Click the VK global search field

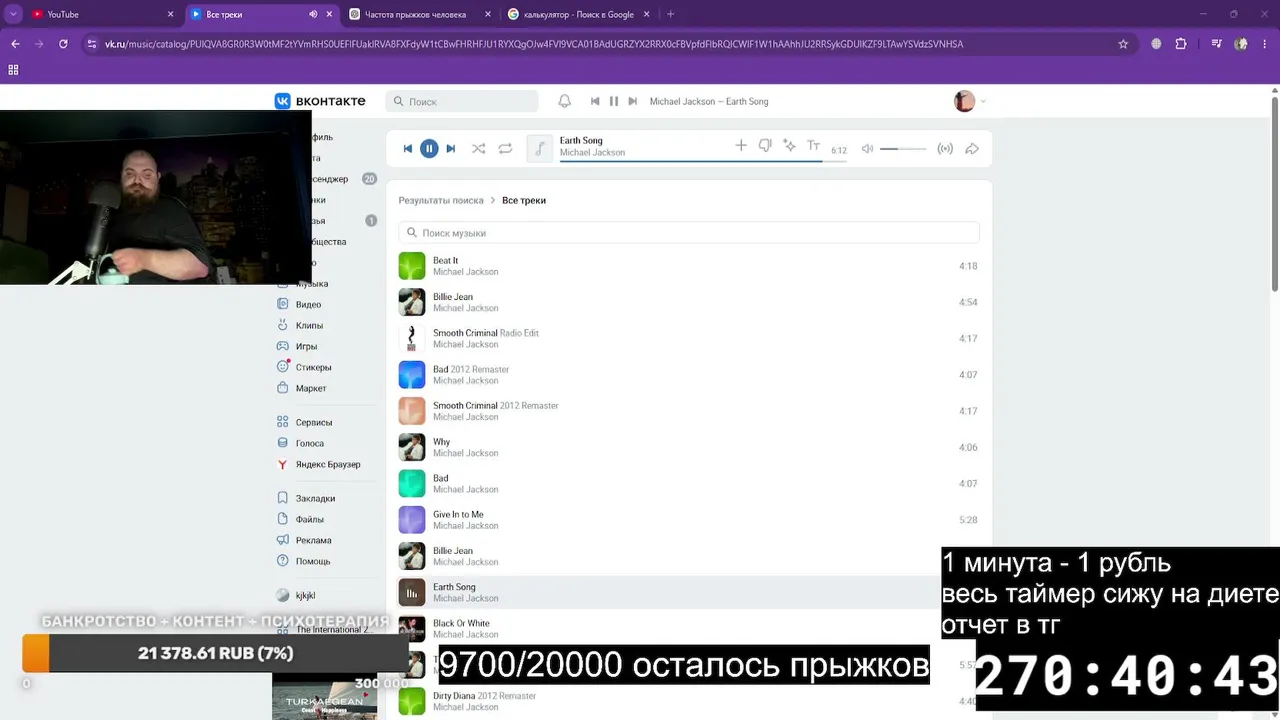pyautogui.click(x=462, y=101)
